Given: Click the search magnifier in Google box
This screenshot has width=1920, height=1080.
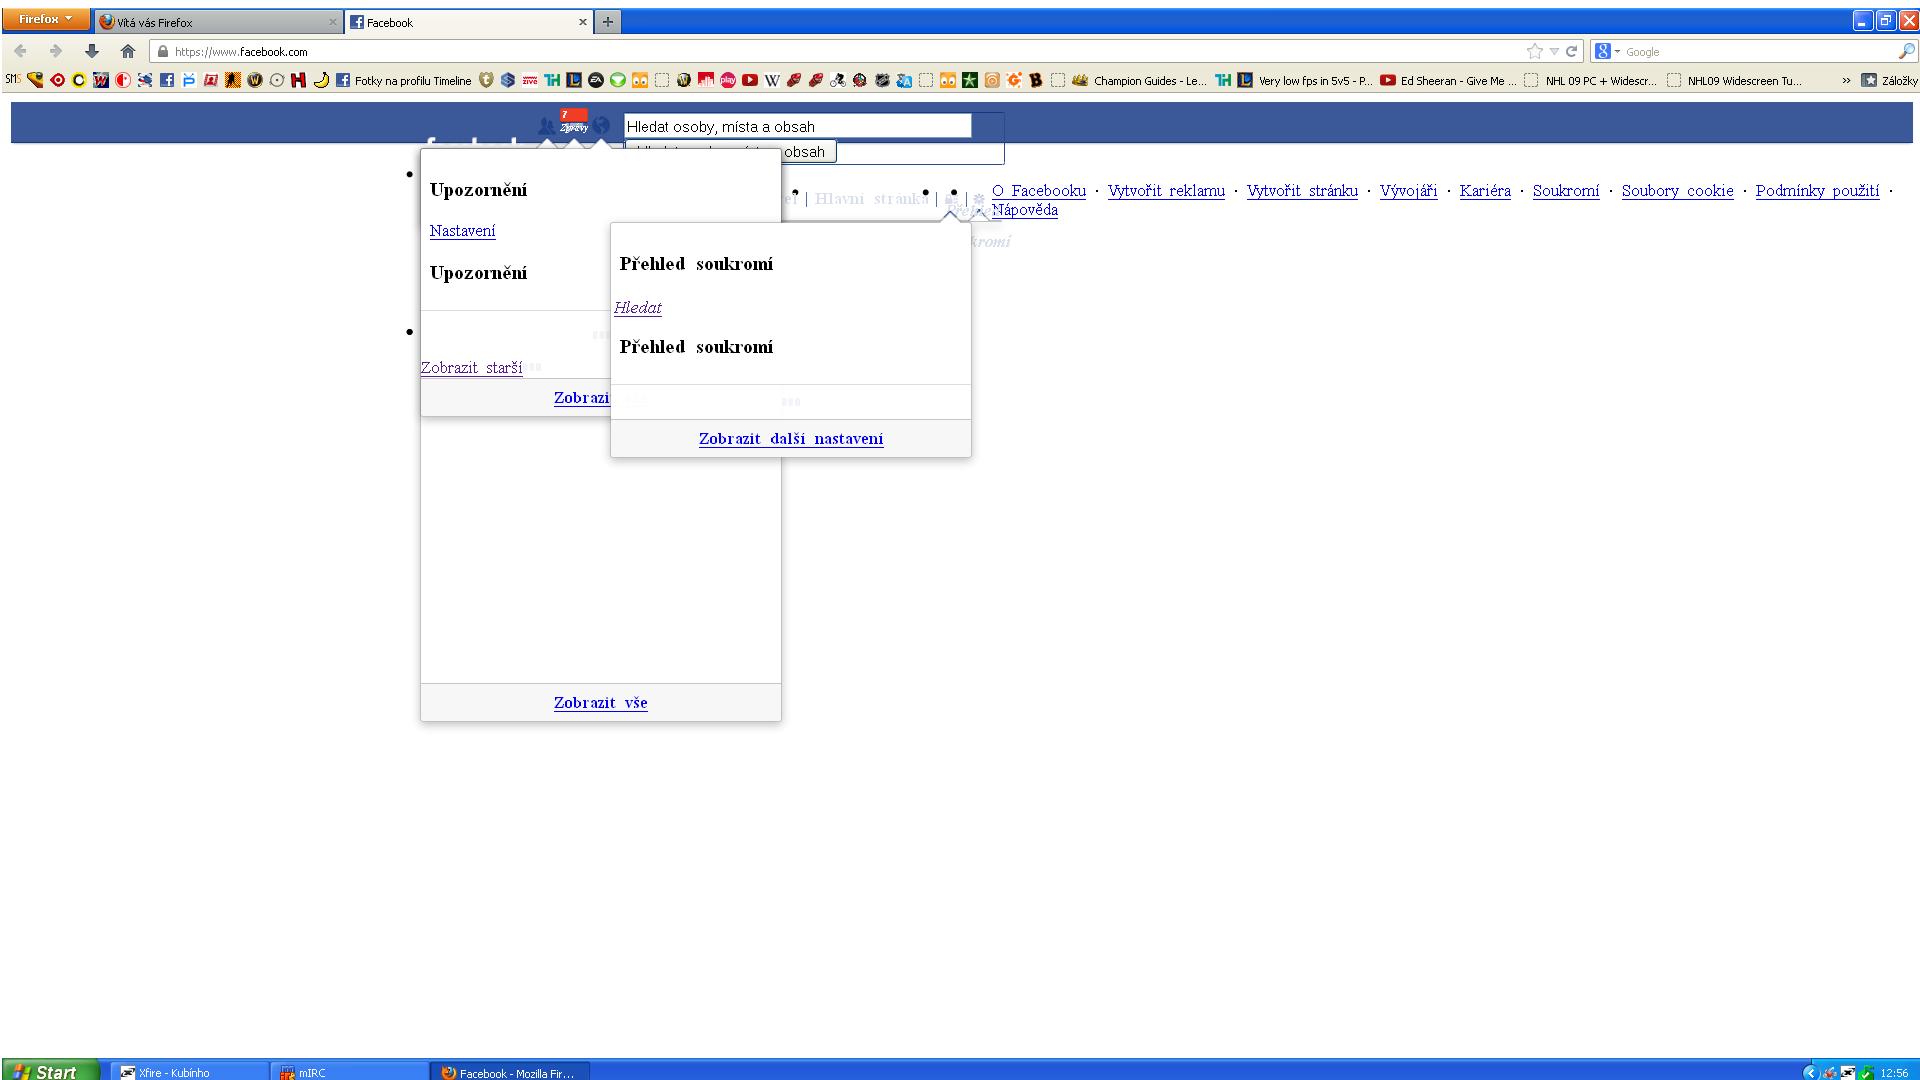Looking at the screenshot, I should click(x=1906, y=51).
